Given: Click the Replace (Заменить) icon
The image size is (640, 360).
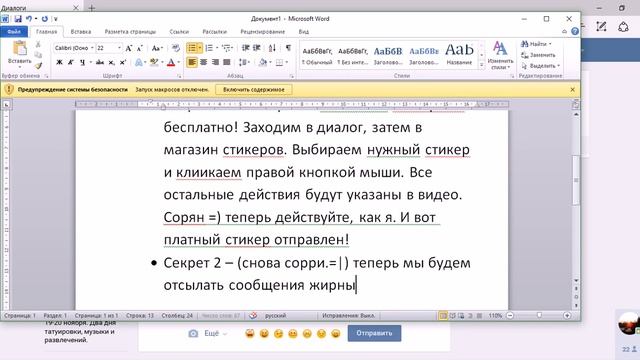Looking at the screenshot, I should [x=524, y=55].
